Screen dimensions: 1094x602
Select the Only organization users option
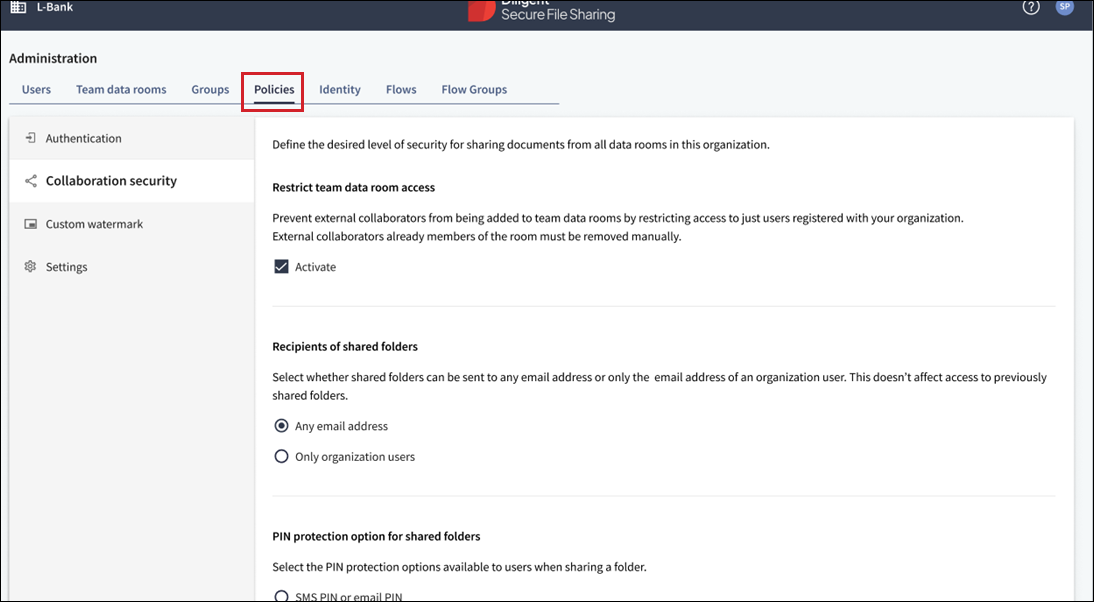(x=281, y=457)
